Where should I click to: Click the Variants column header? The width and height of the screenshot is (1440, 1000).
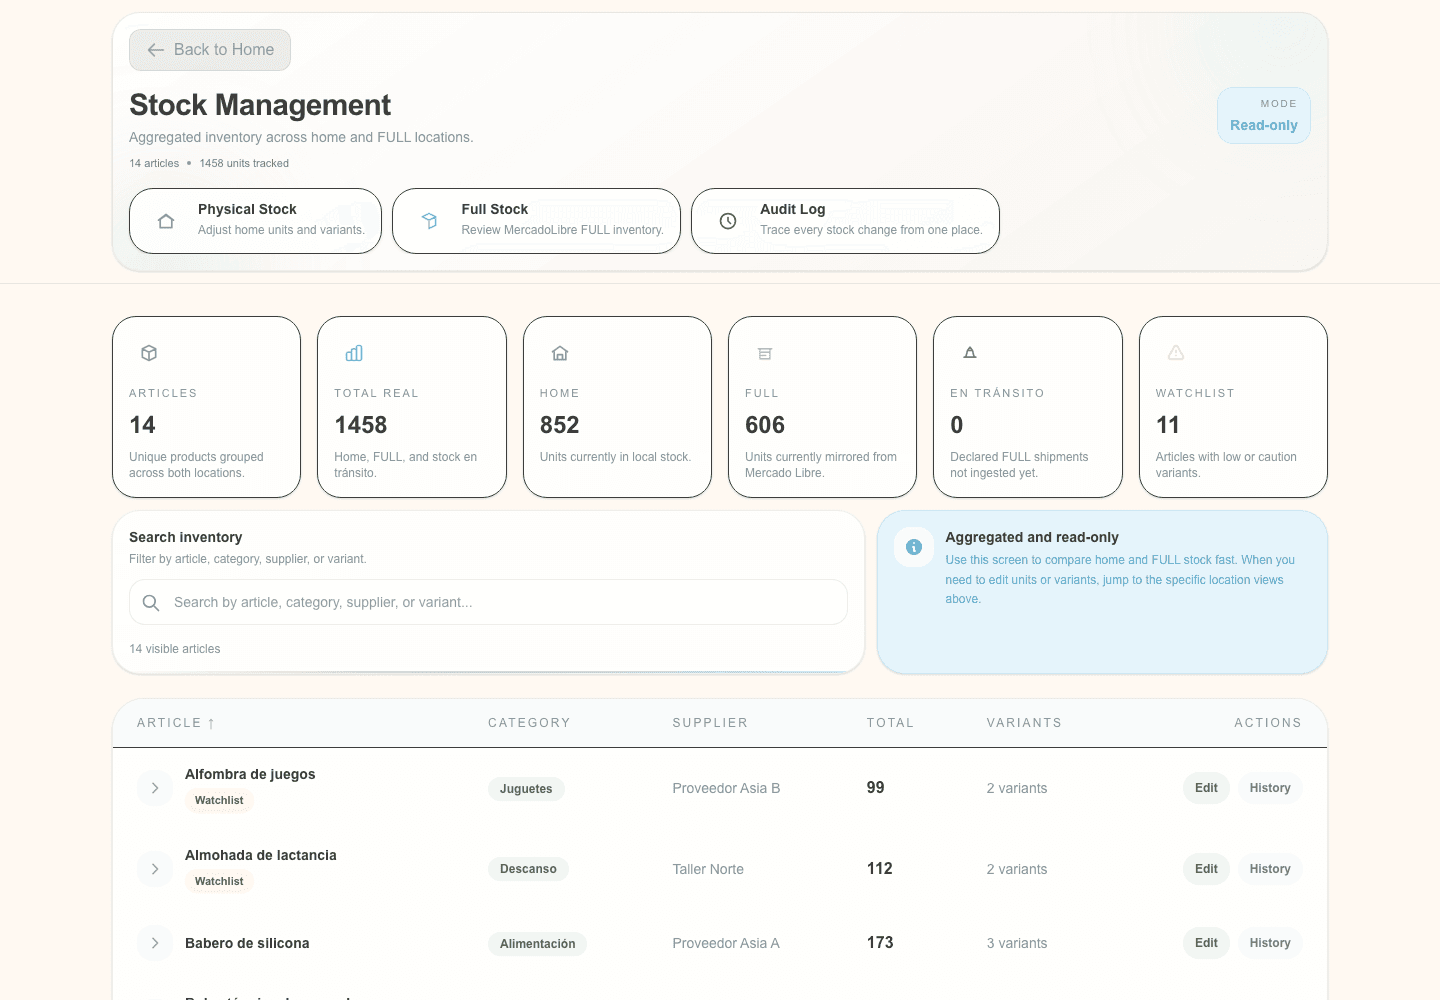pyautogui.click(x=1024, y=723)
